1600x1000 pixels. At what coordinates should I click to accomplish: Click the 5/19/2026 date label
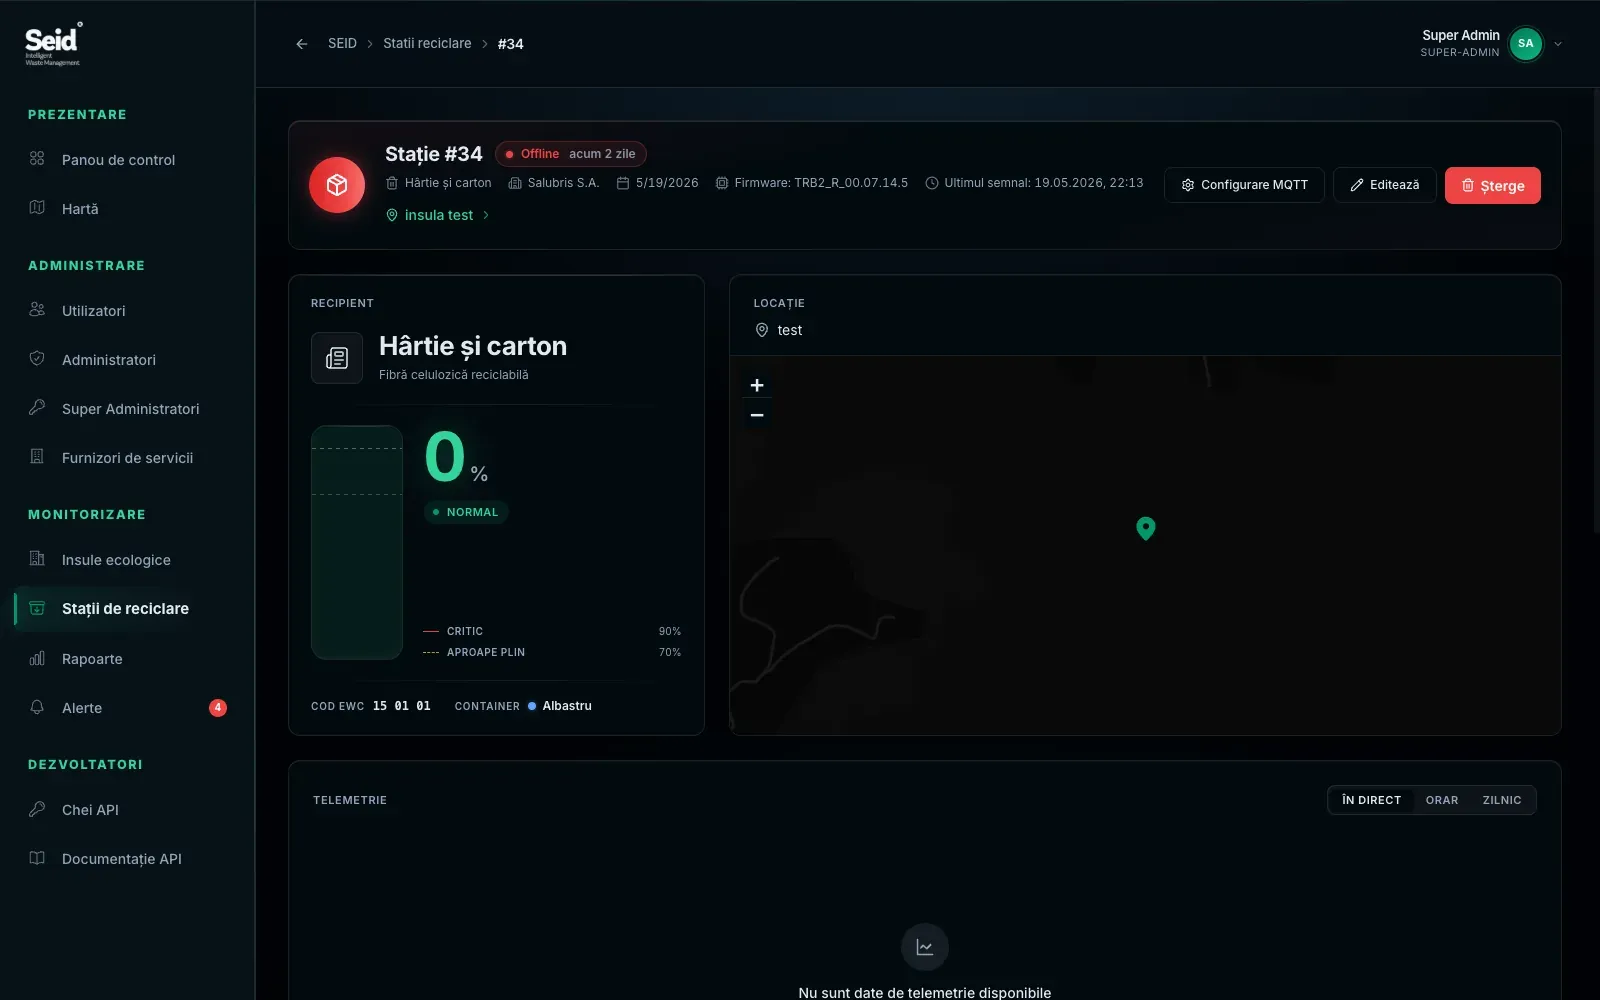pos(667,183)
